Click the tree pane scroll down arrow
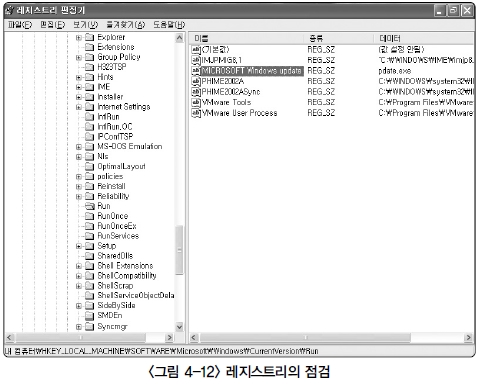477x386 pixels. pos(179,327)
